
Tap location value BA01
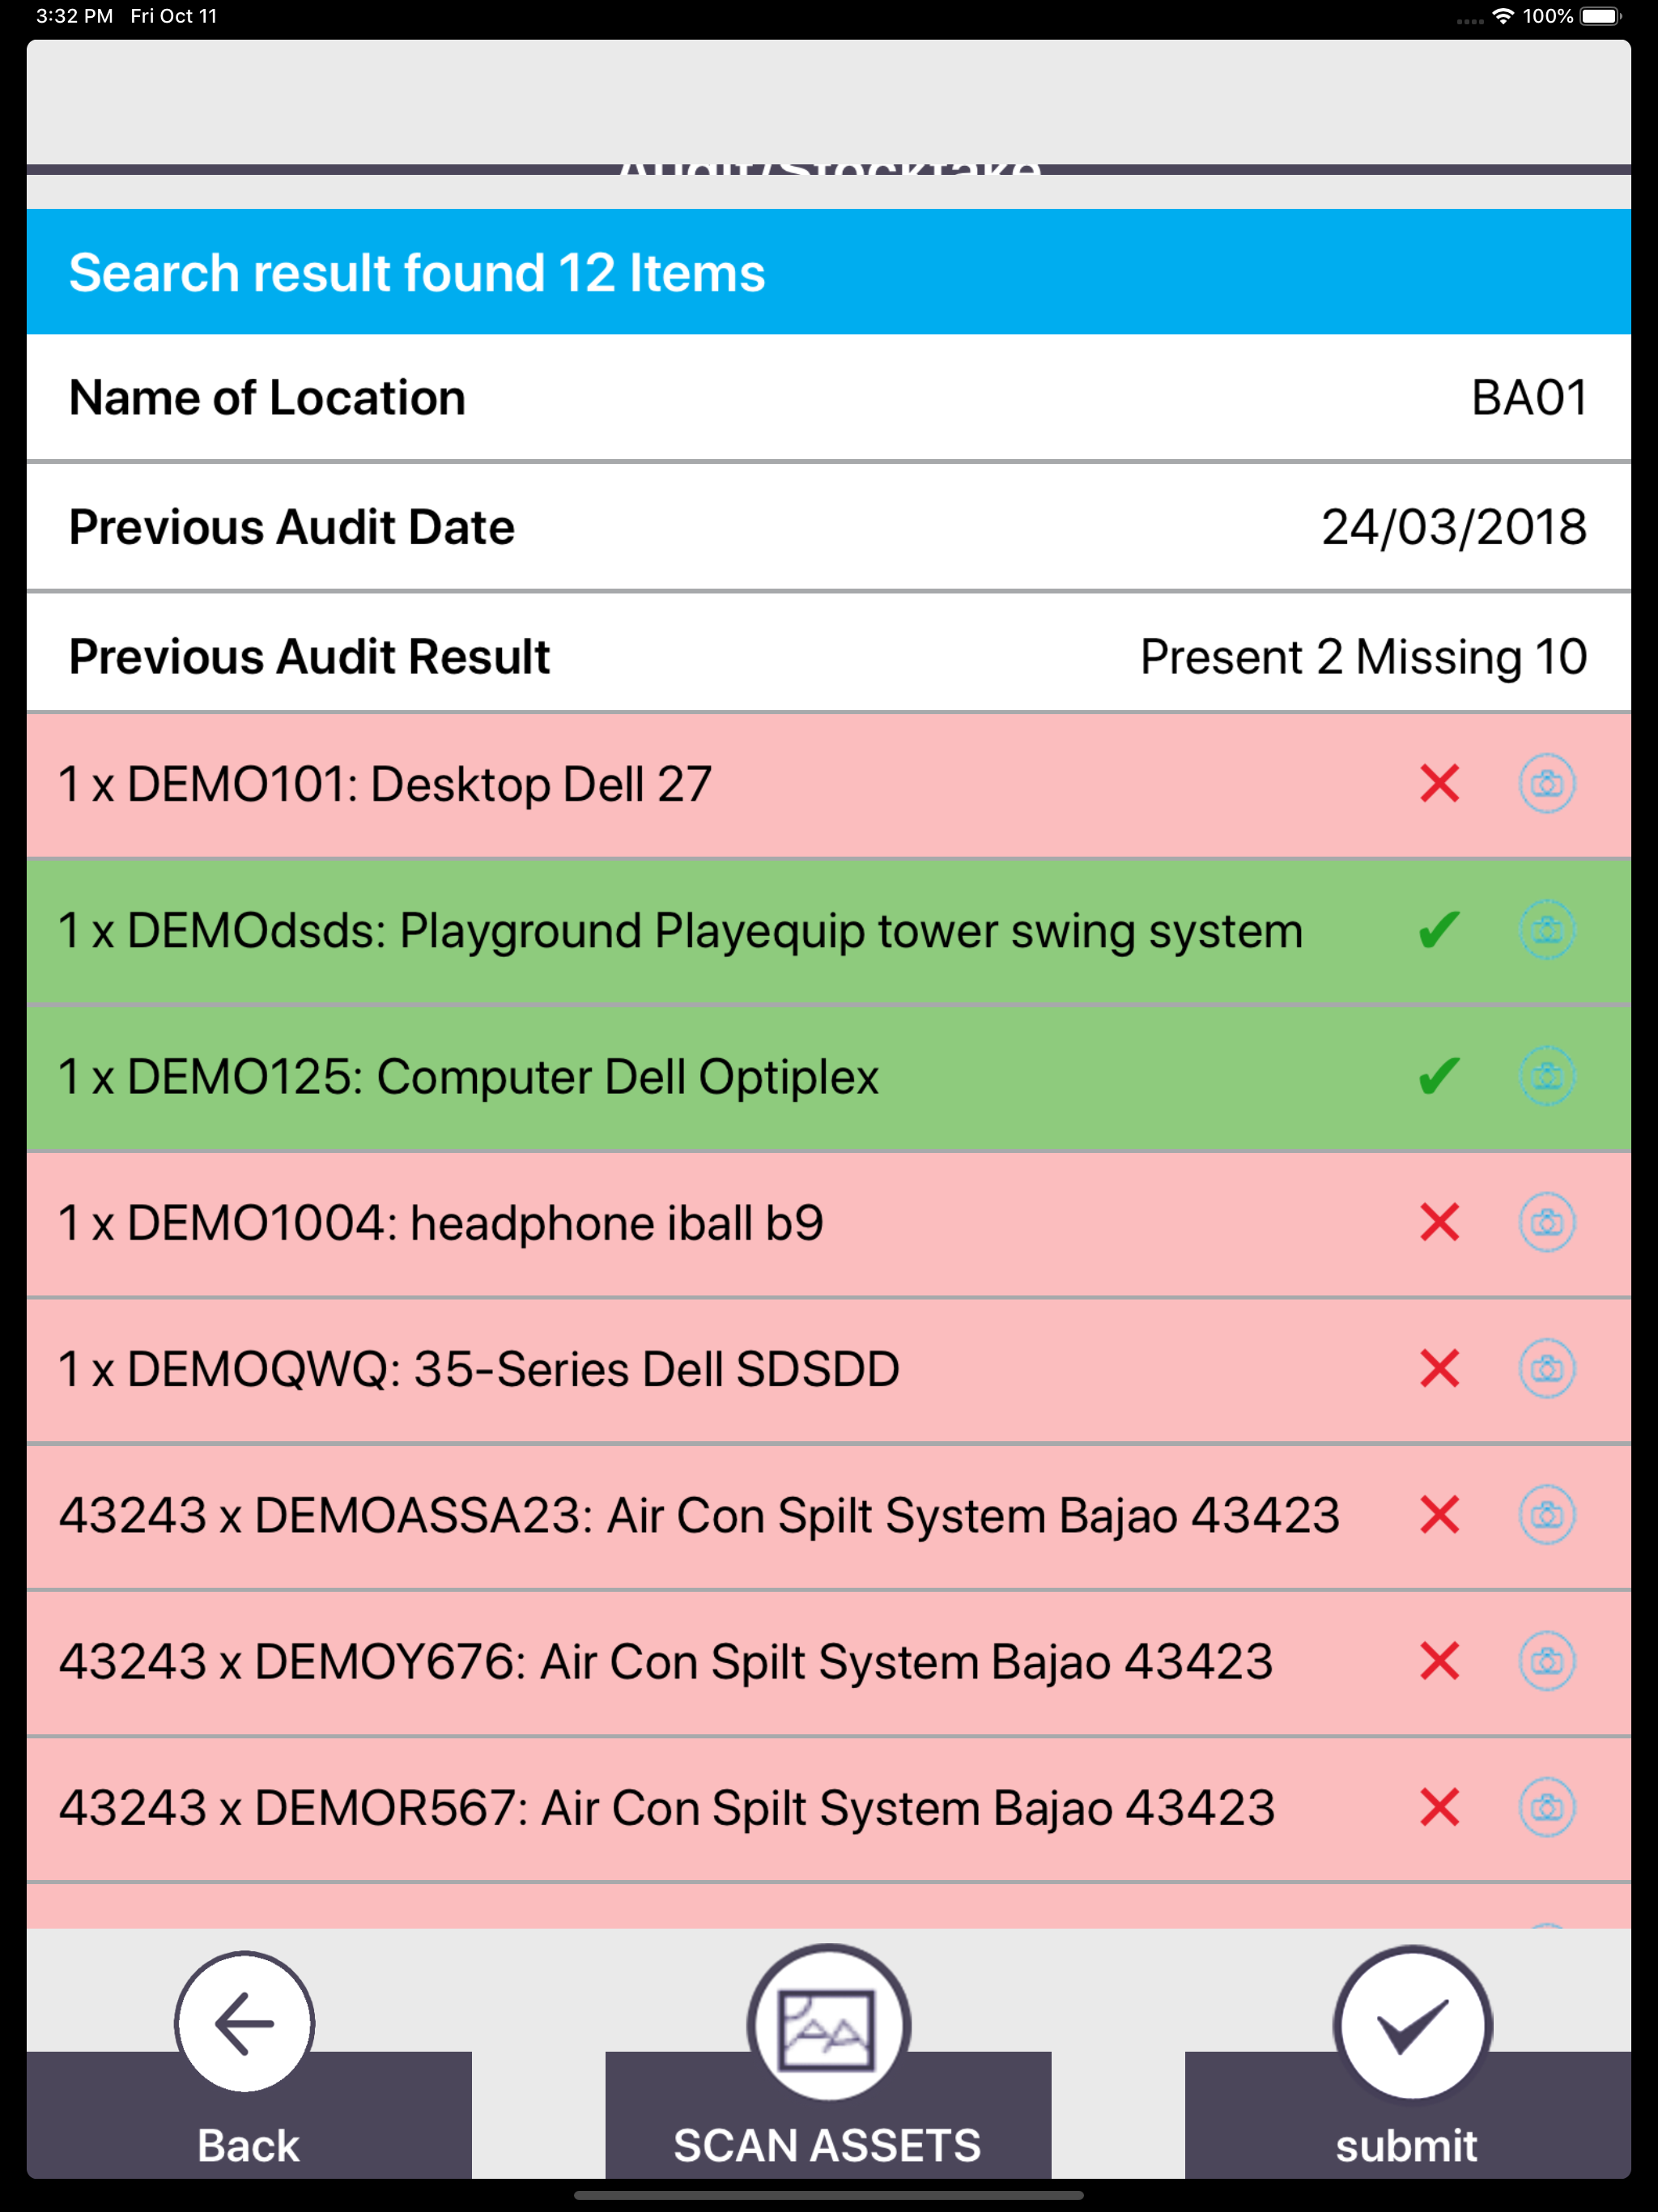pos(1529,398)
